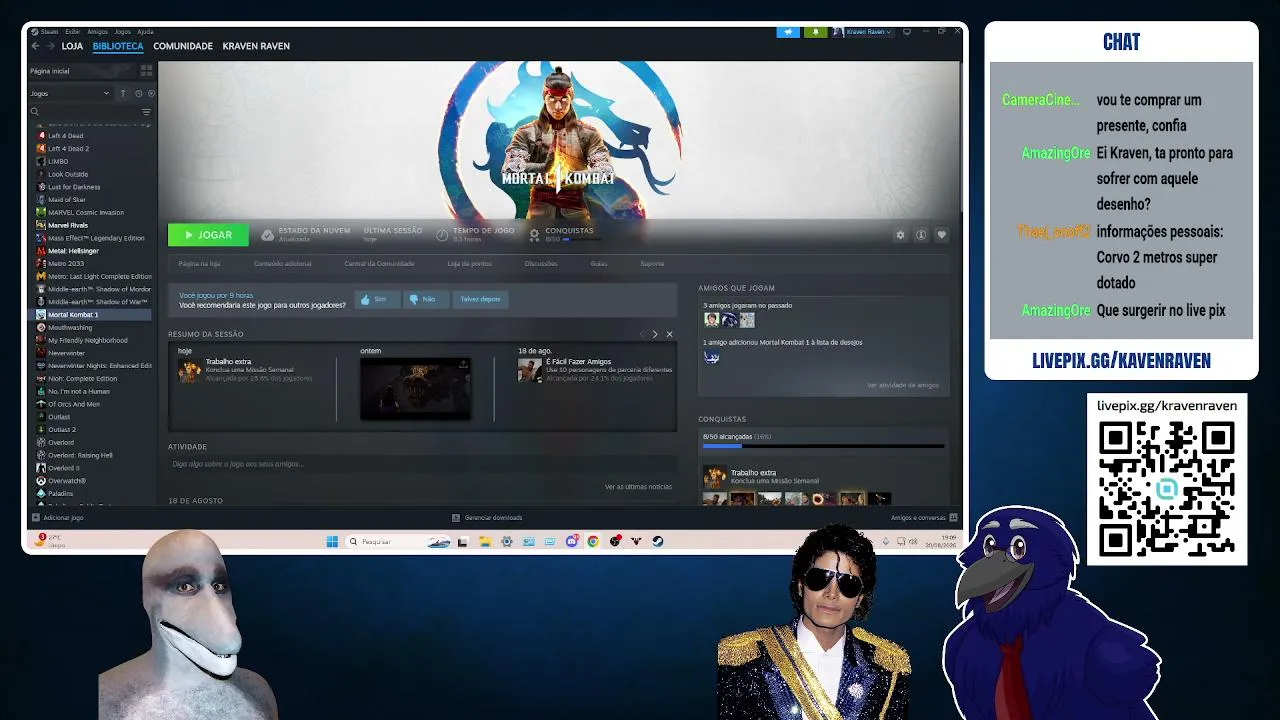
Task: Add Mortal Kombat 1 to favorites with heart icon
Action: 941,235
